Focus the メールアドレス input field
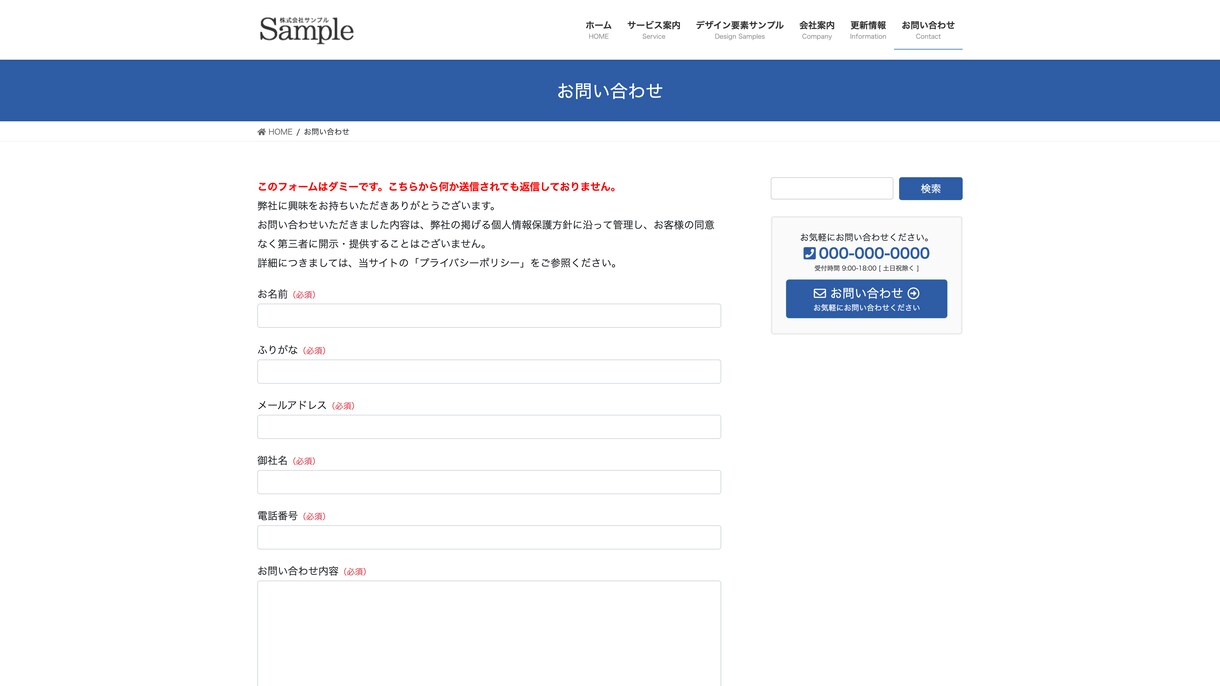Screen dimensions: 1220x686 (x=489, y=427)
